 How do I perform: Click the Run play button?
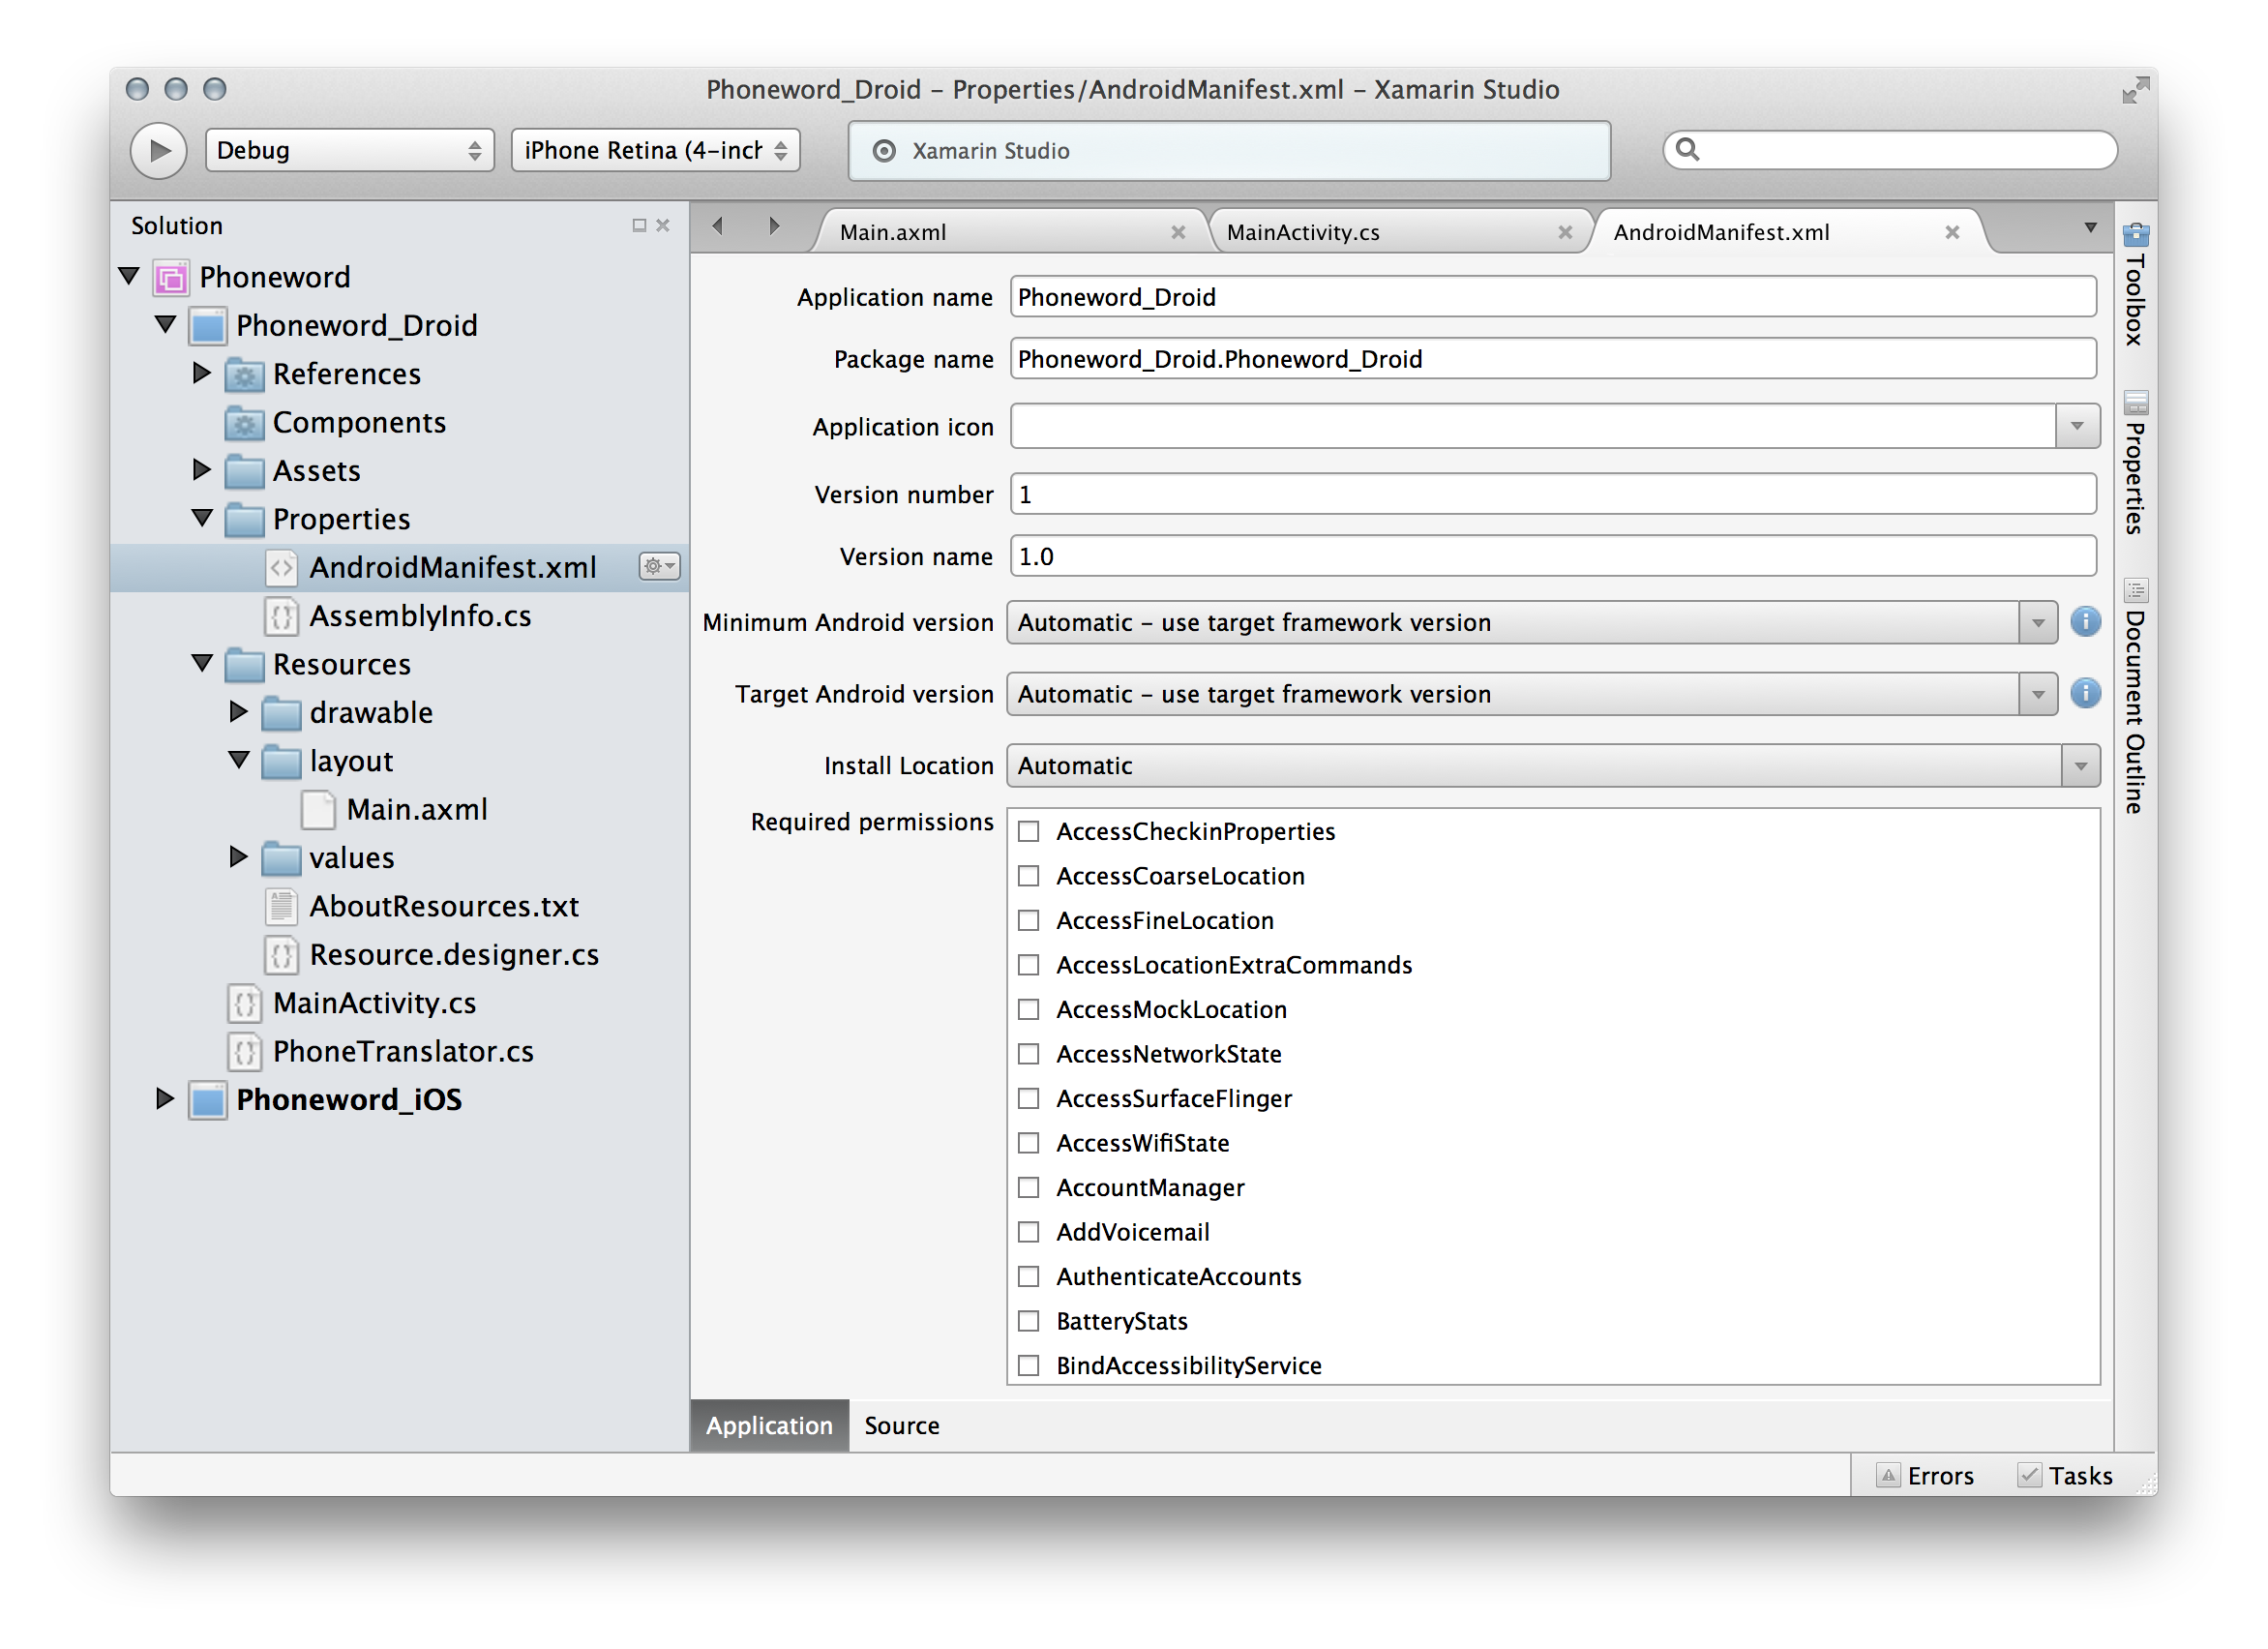click(158, 150)
